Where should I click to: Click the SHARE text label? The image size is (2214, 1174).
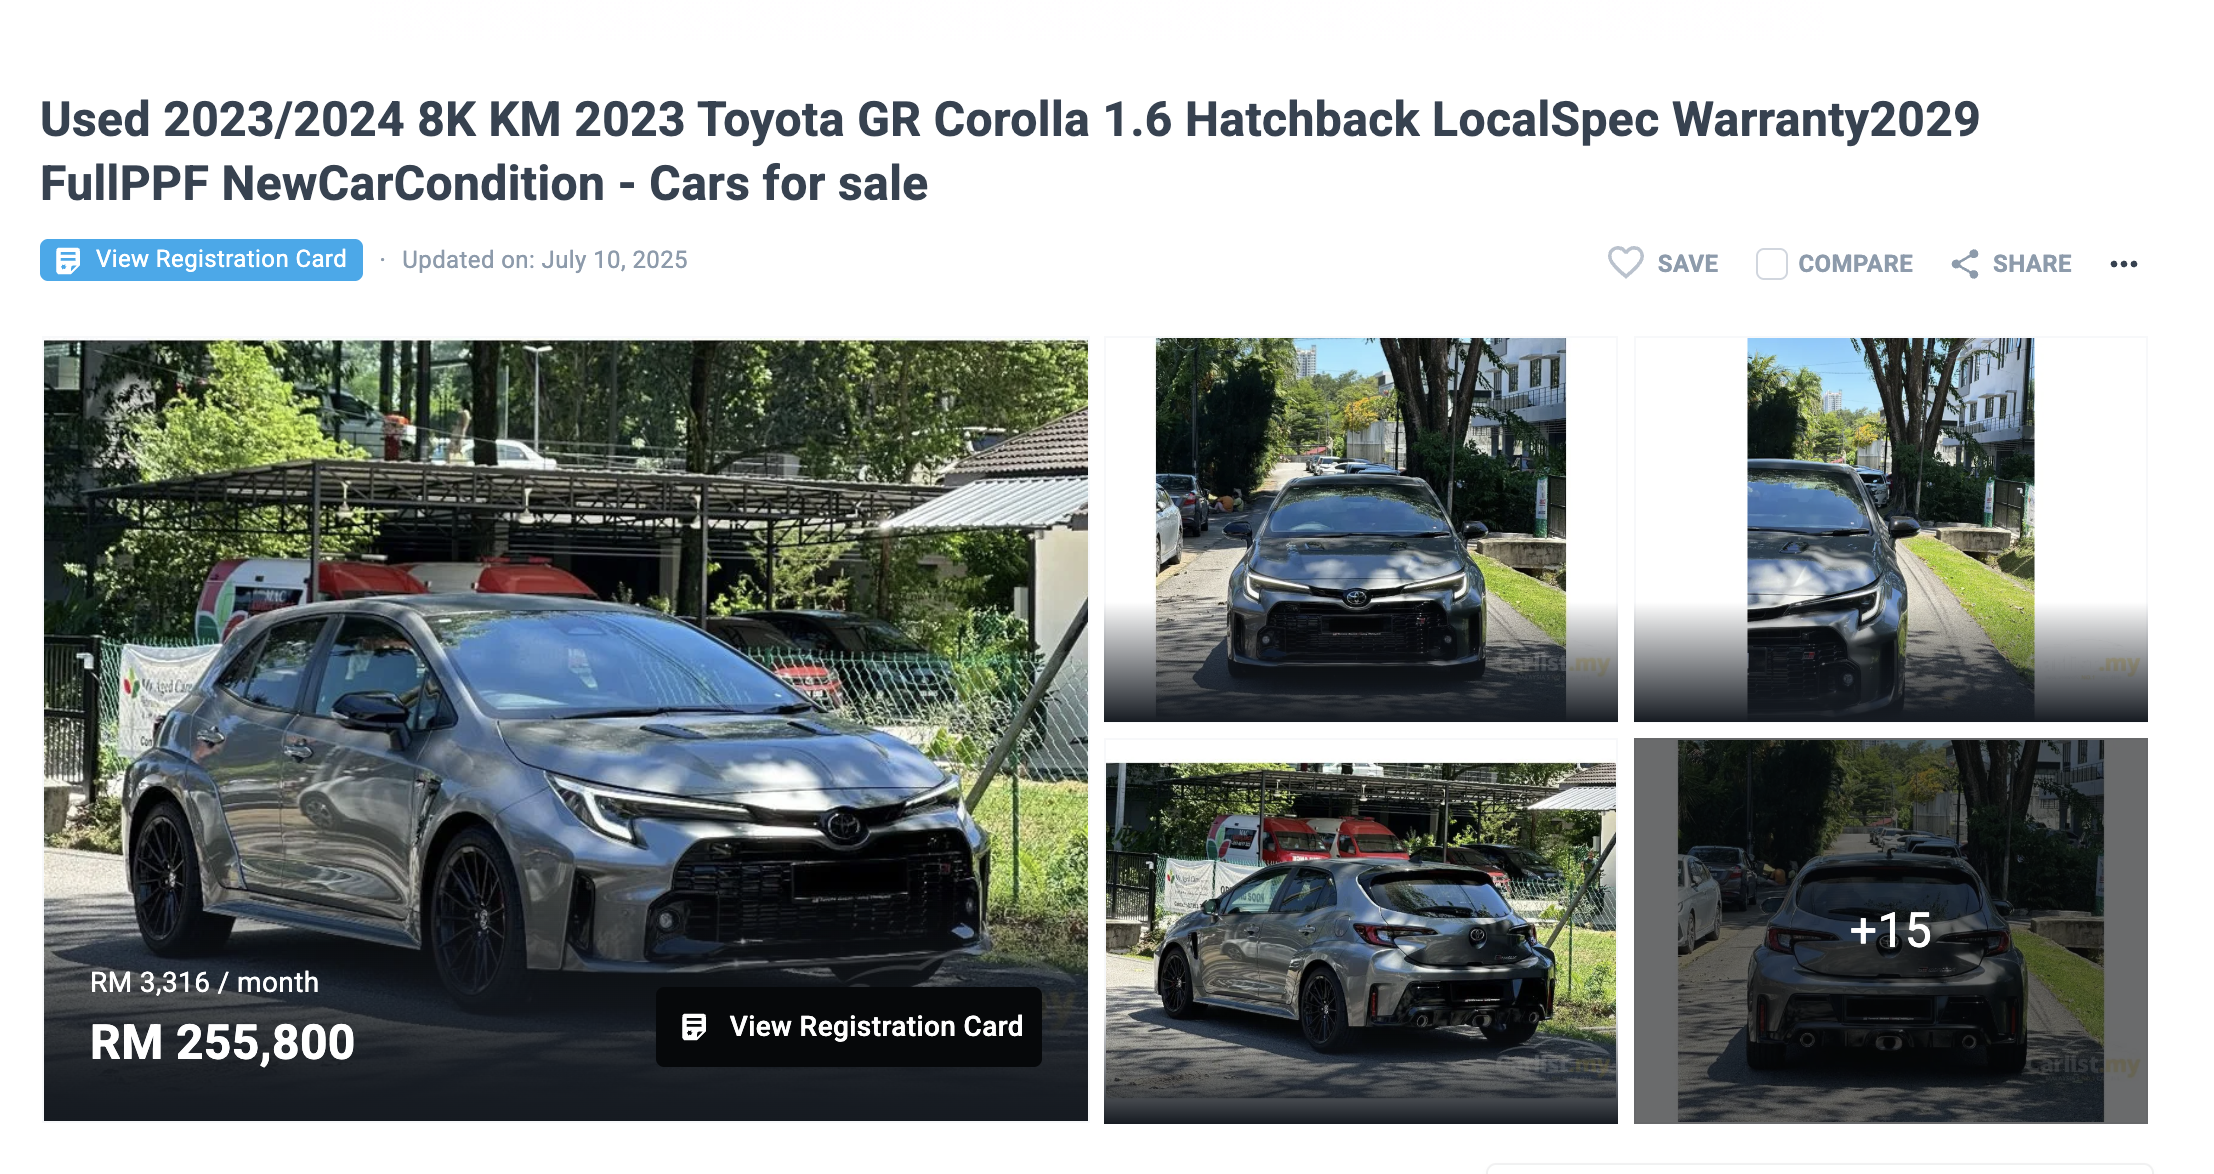[x=2031, y=264]
